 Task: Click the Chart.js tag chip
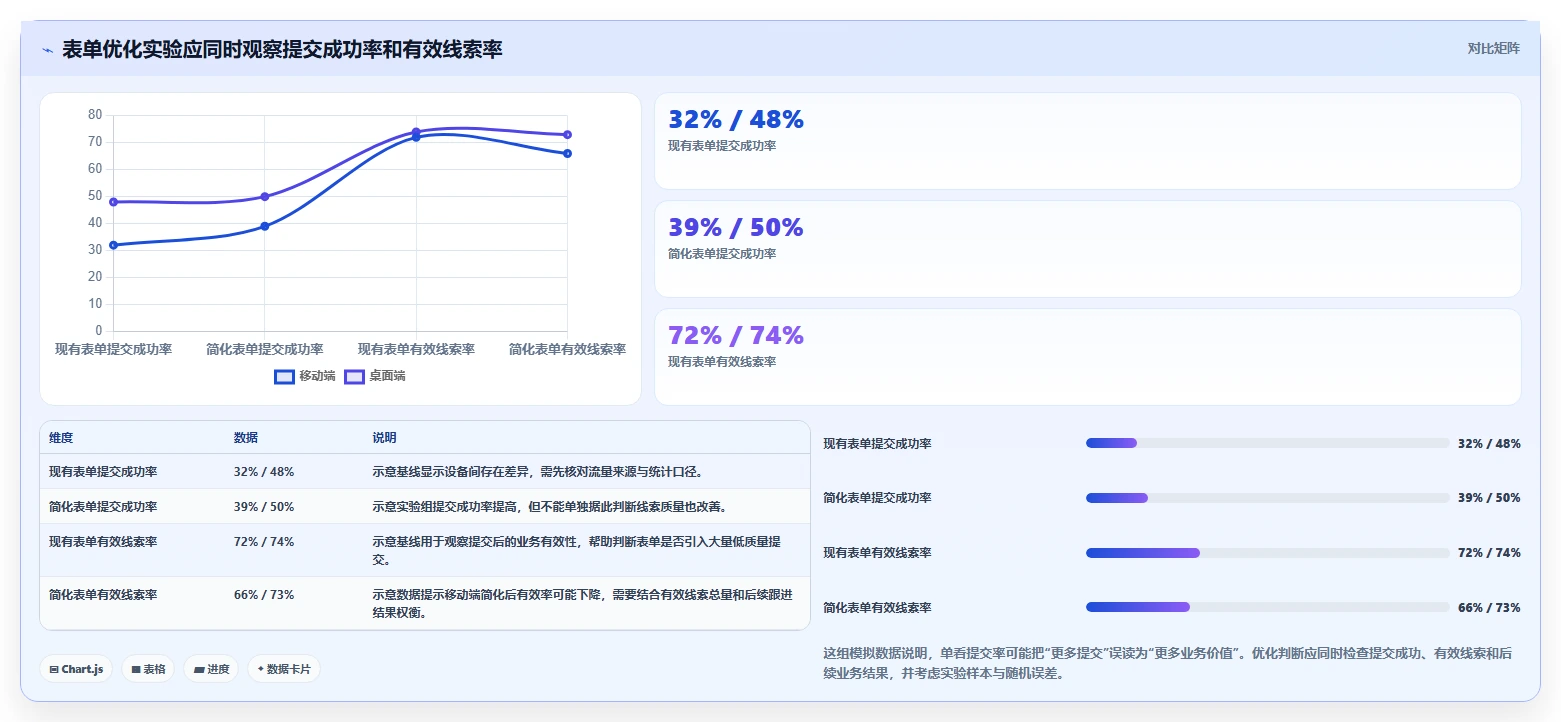pyautogui.click(x=76, y=669)
